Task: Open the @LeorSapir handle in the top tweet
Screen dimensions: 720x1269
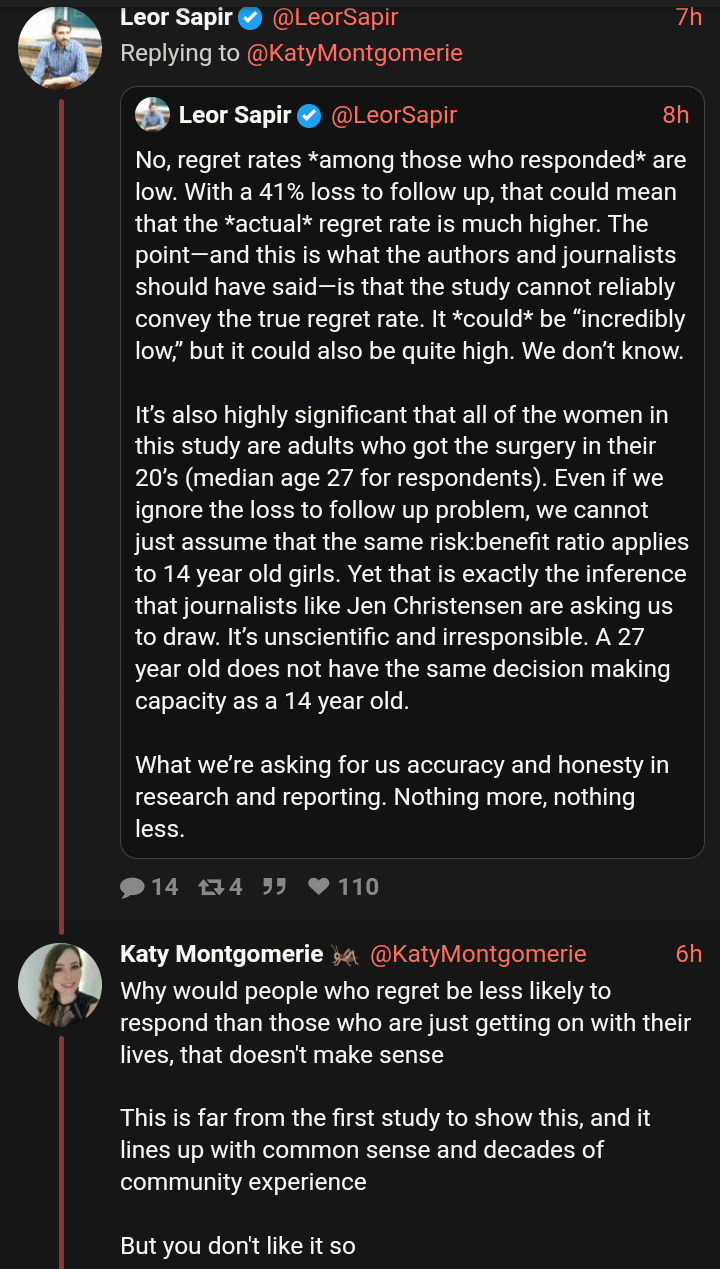Action: (335, 17)
